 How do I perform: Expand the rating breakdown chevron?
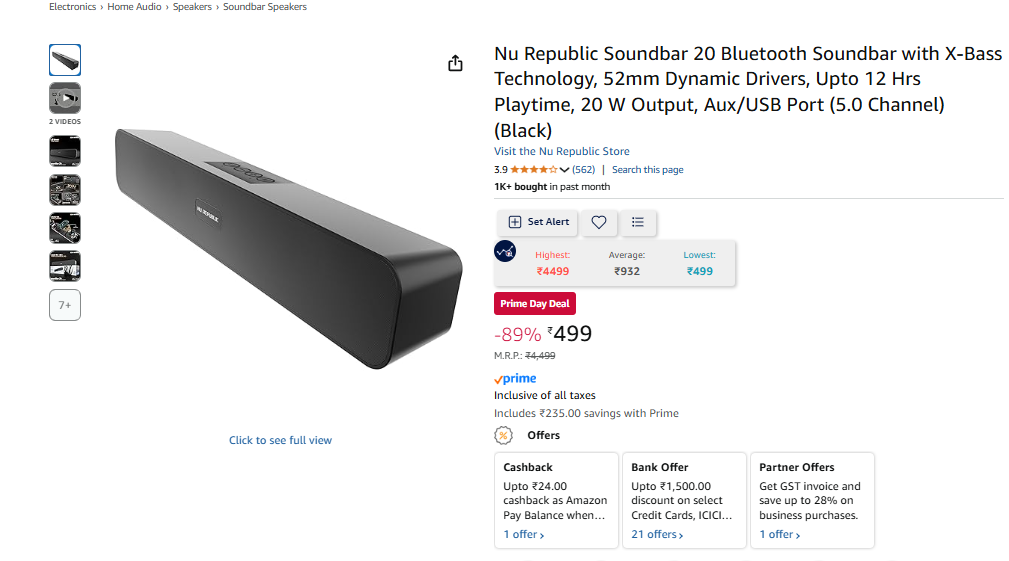coord(564,170)
